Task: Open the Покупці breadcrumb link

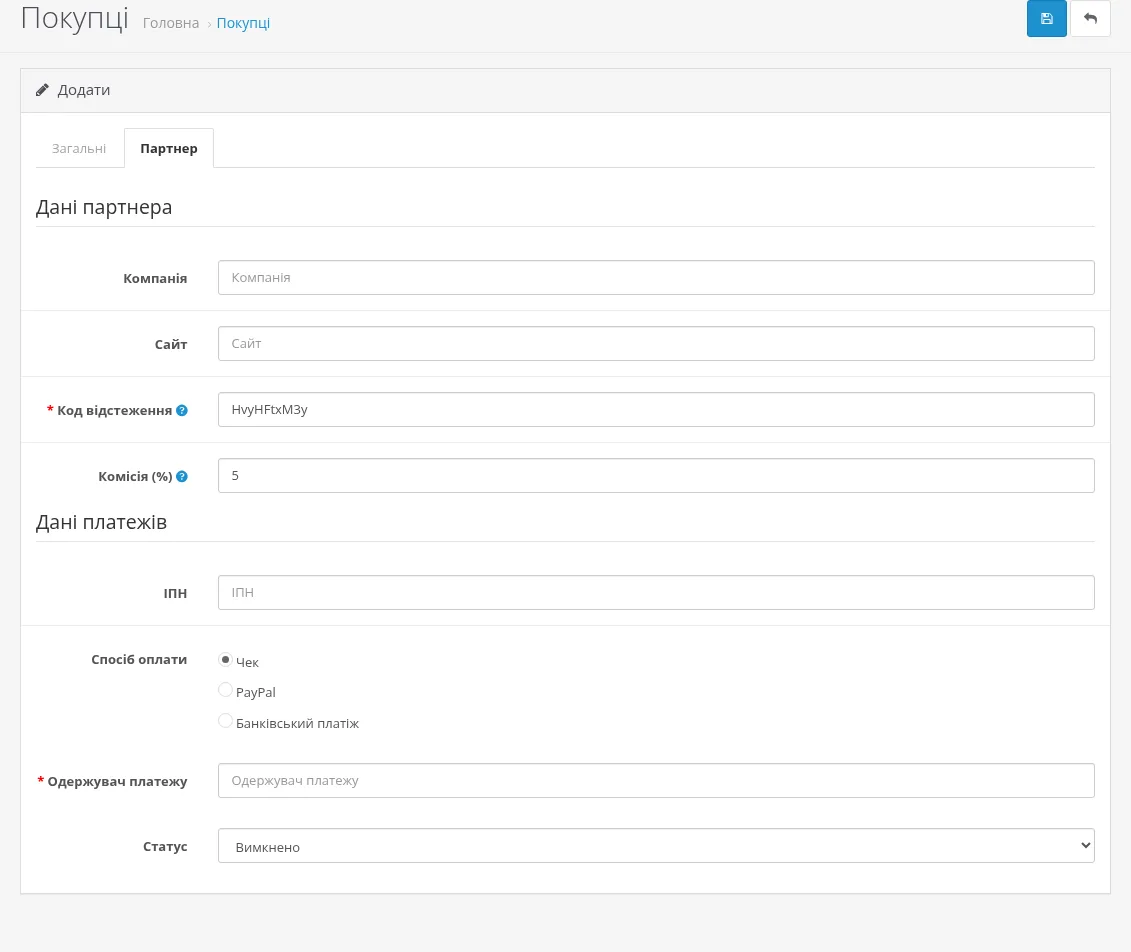Action: click(243, 23)
